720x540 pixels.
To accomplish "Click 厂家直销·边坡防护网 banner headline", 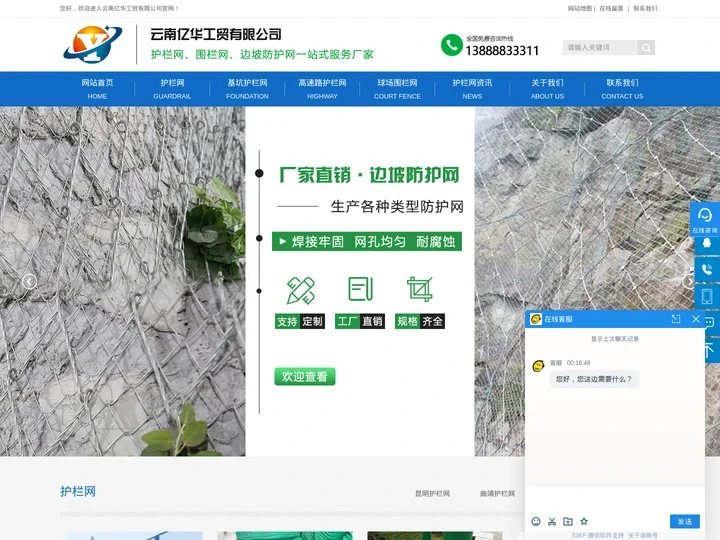I will coord(369,175).
